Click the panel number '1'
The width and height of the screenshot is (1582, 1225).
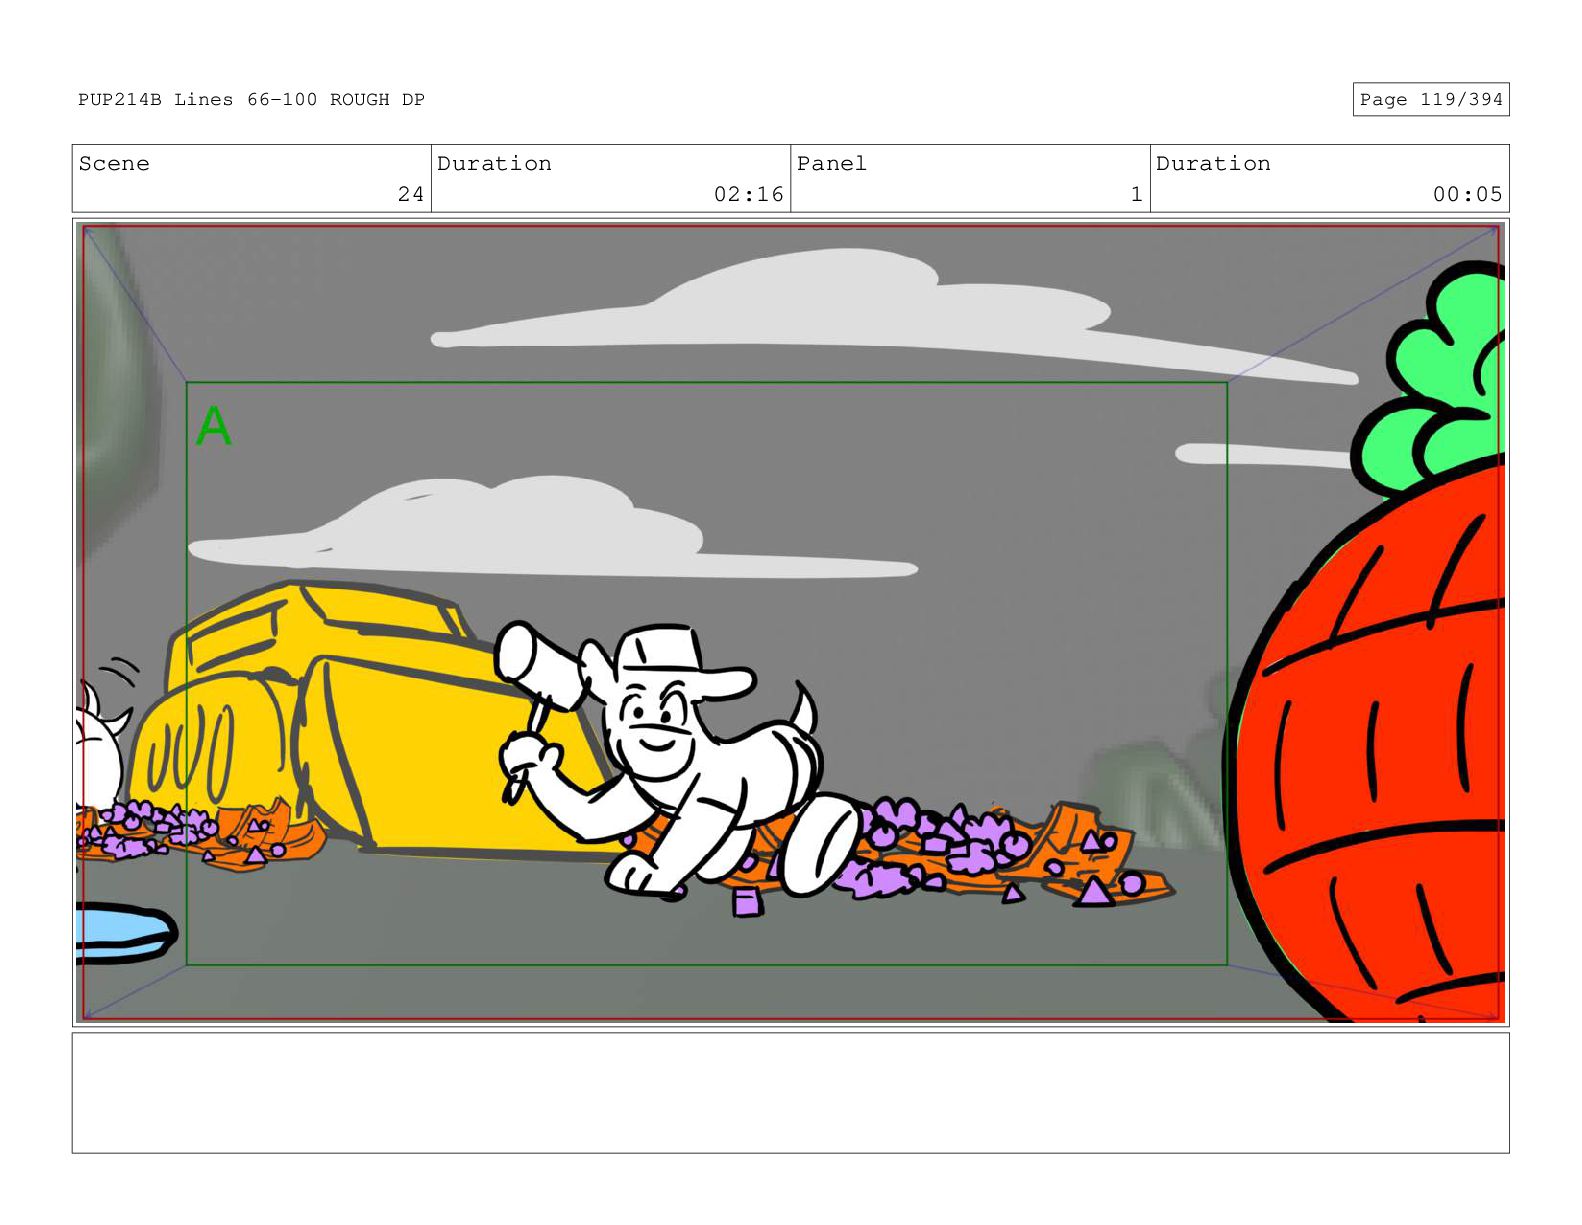[1136, 194]
